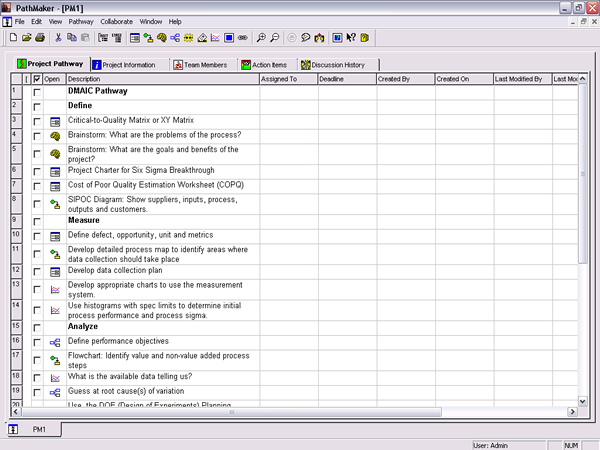Select the Project Pathway tab
Image resolution: width=600 pixels, height=450 pixels.
point(52,64)
